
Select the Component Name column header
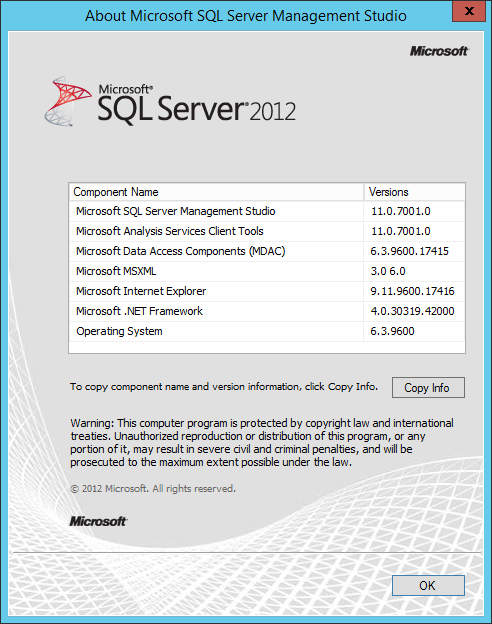pos(216,192)
